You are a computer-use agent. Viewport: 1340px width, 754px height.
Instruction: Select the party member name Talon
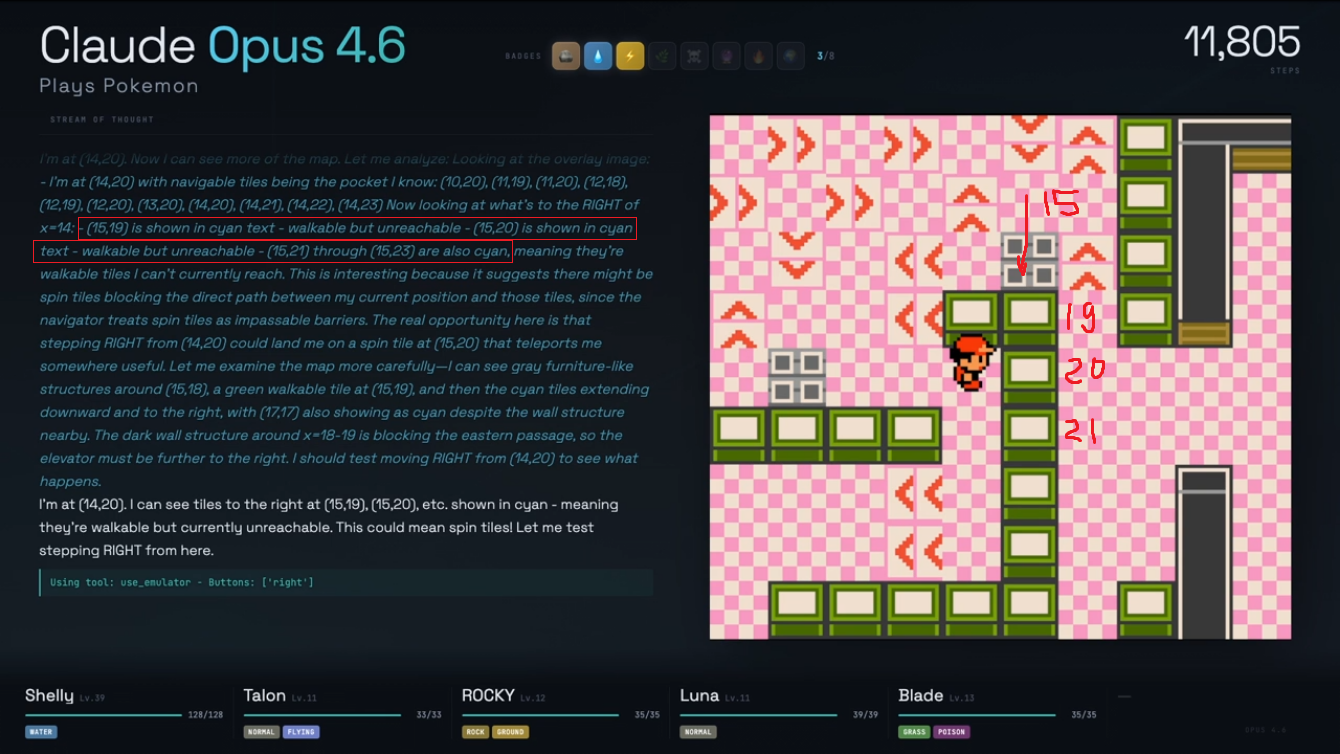click(265, 696)
